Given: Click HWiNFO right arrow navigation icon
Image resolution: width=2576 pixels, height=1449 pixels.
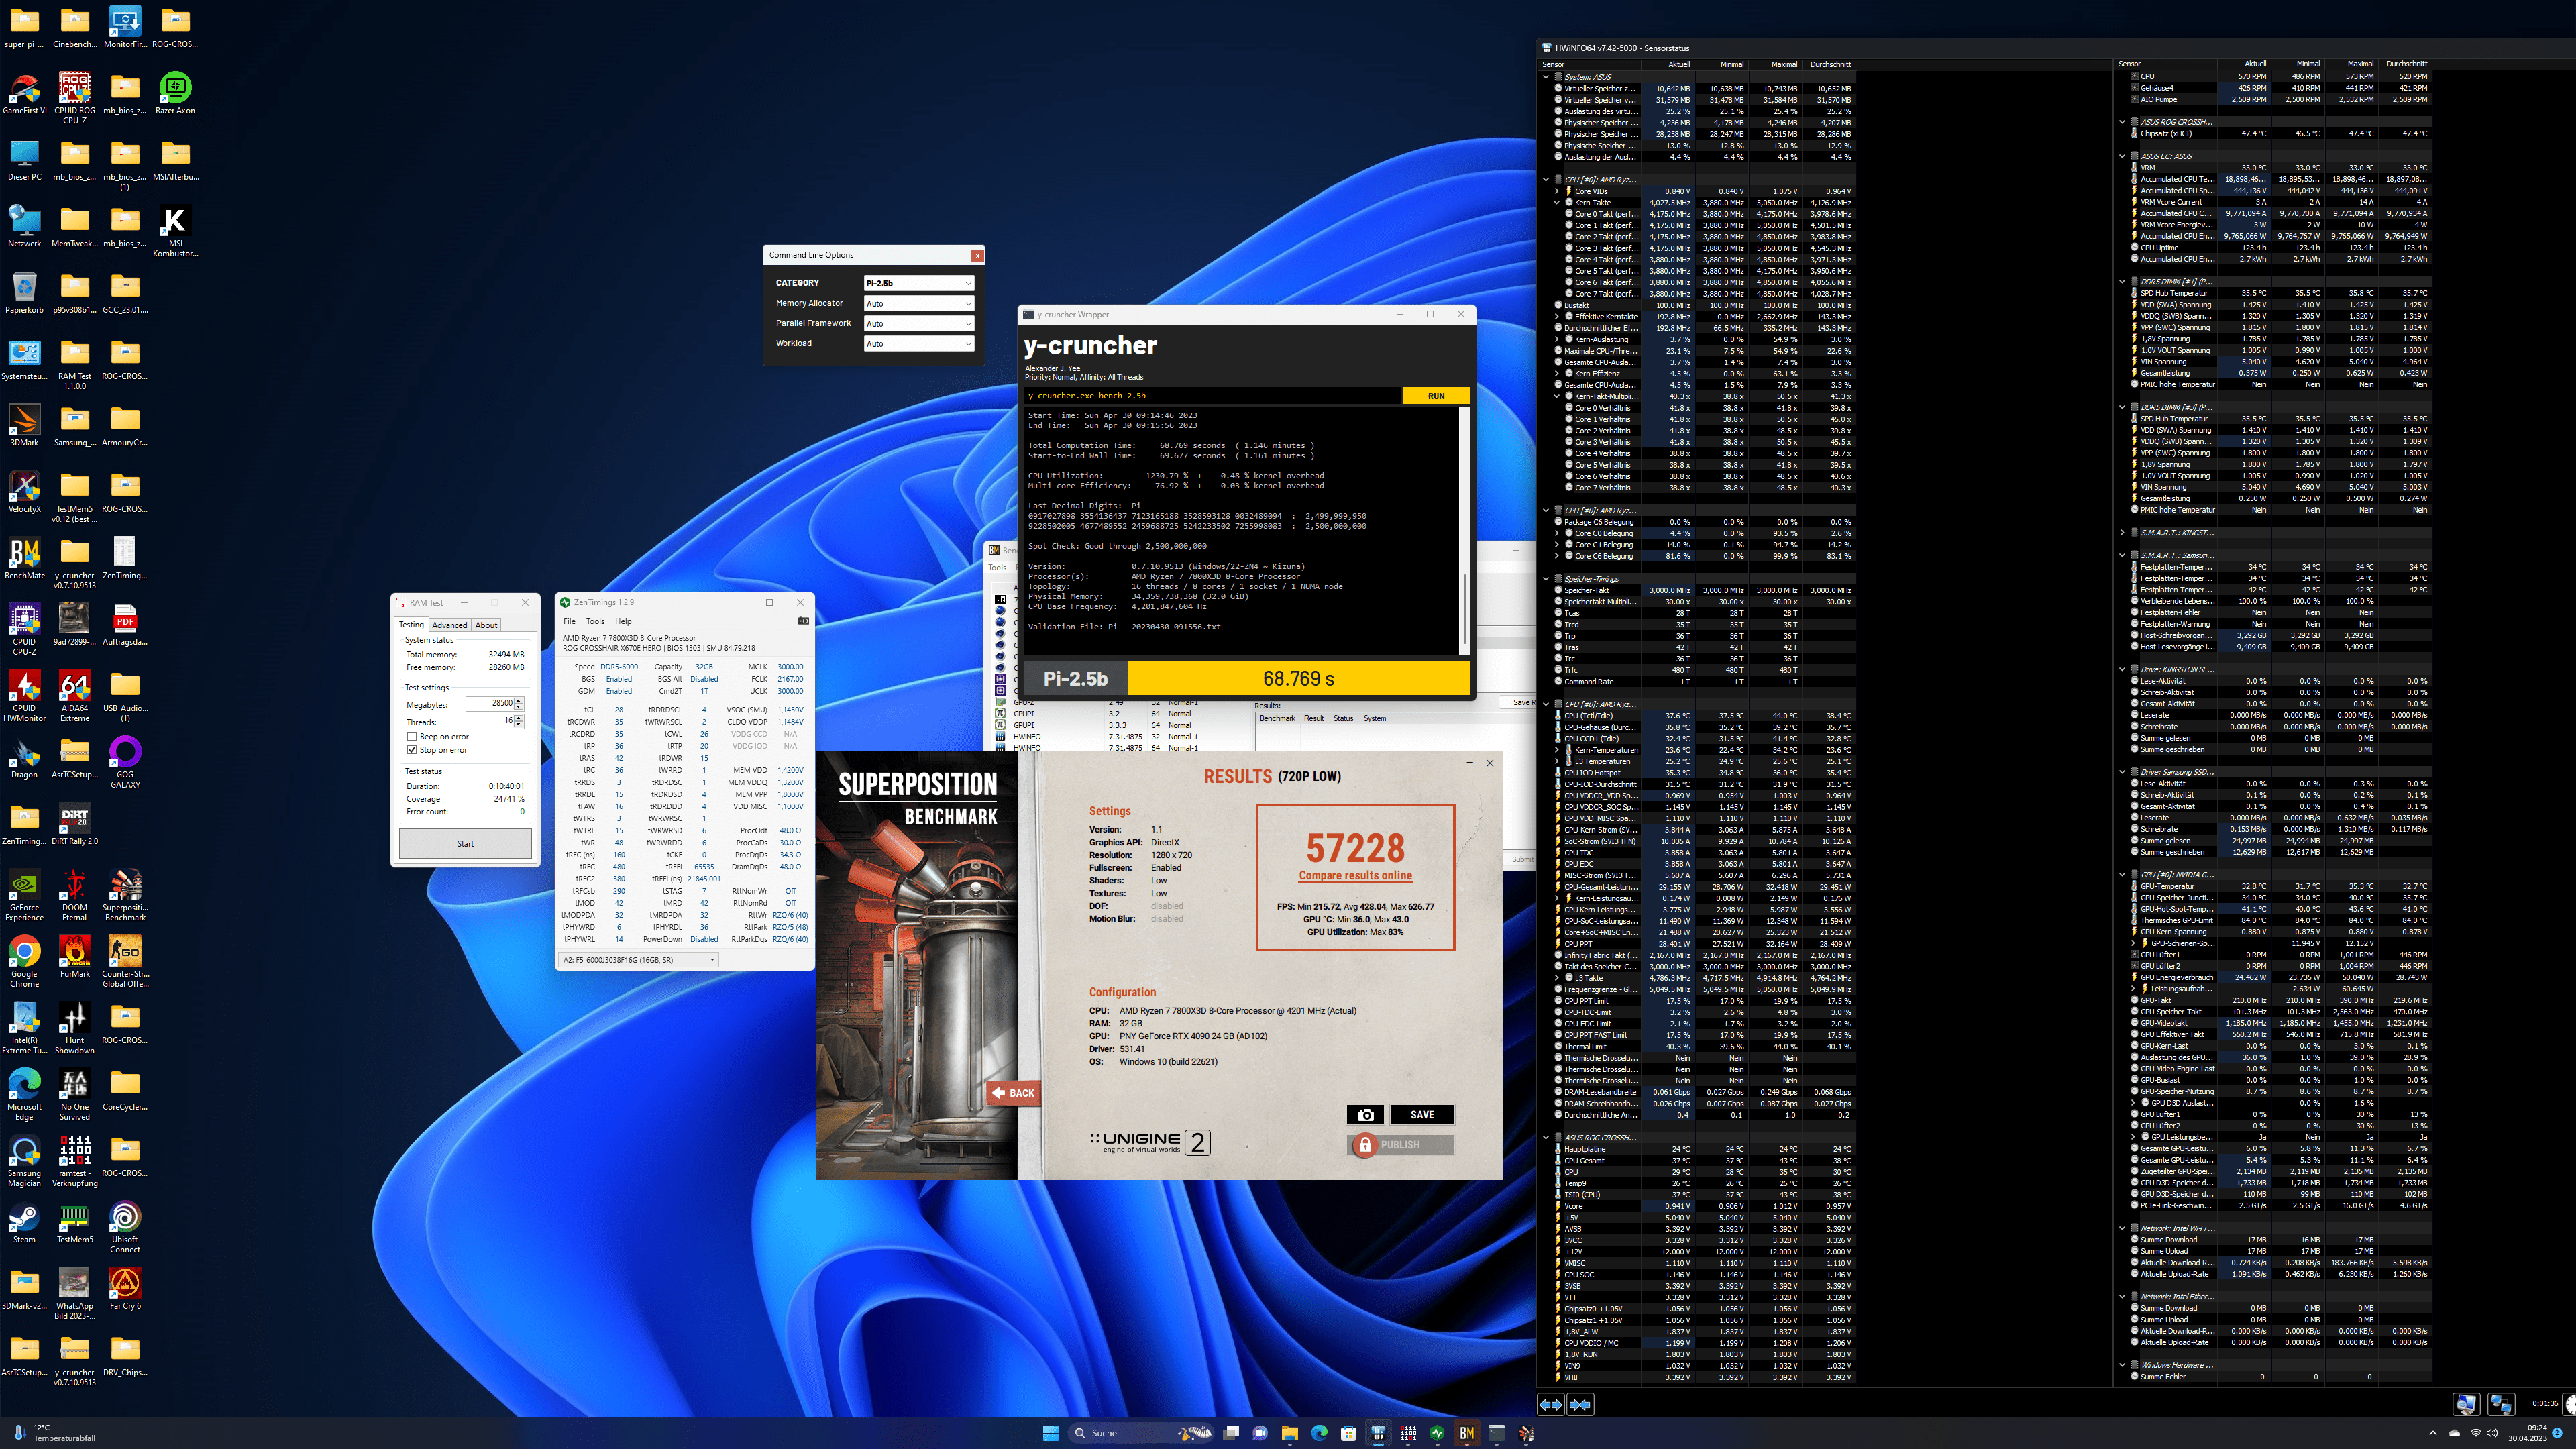Looking at the screenshot, I should click(x=1581, y=1405).
